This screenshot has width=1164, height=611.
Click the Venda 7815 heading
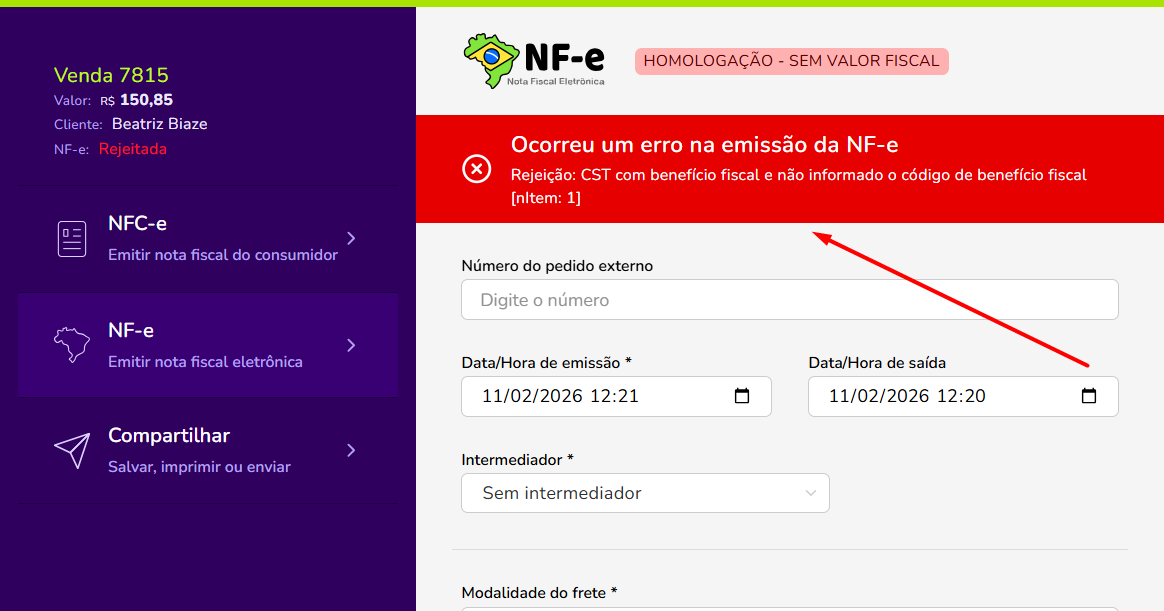(x=111, y=75)
